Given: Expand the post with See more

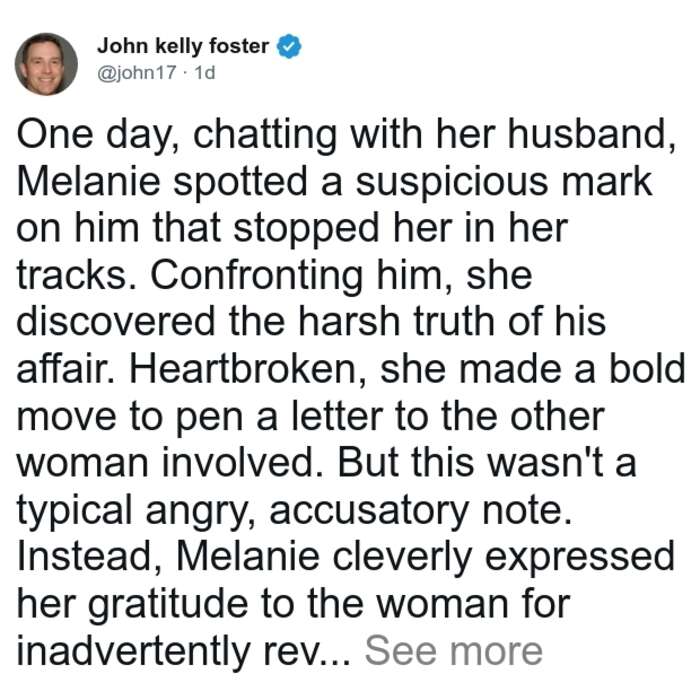Looking at the screenshot, I should pyautogui.click(x=454, y=650).
